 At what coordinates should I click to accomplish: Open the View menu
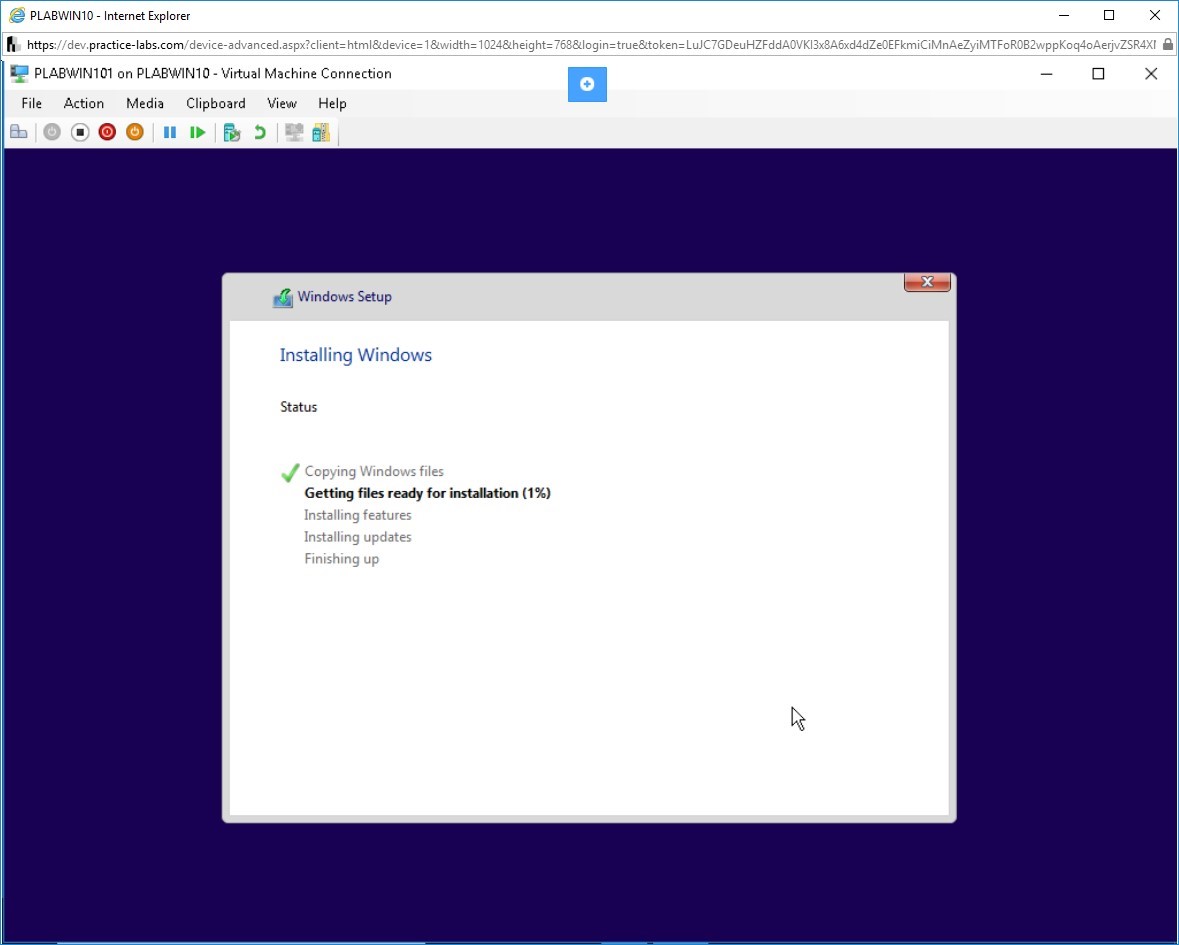point(282,104)
